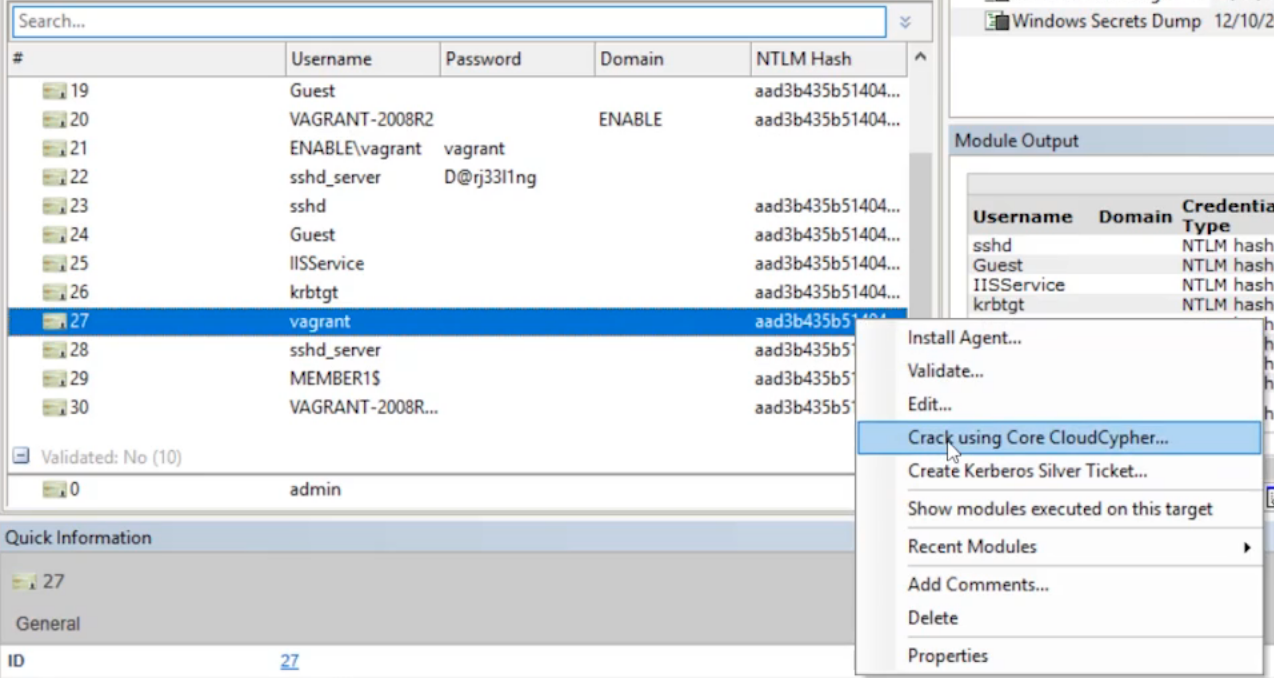Click the icon next to entry 30
1274x678 pixels.
click(x=54, y=408)
